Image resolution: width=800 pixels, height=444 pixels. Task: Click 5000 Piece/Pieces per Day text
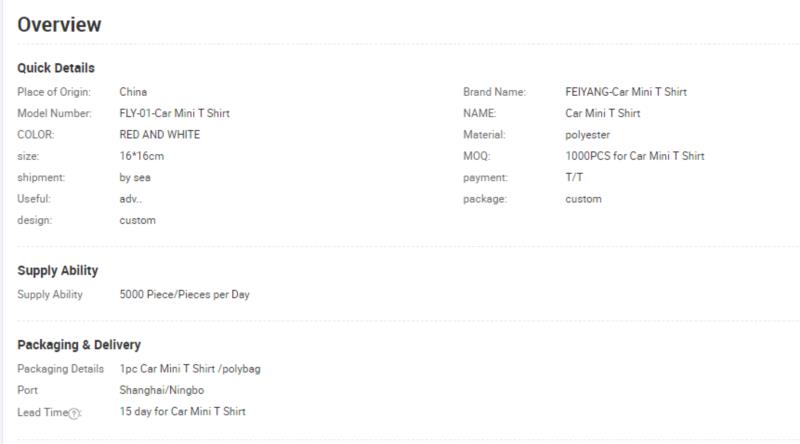(184, 294)
